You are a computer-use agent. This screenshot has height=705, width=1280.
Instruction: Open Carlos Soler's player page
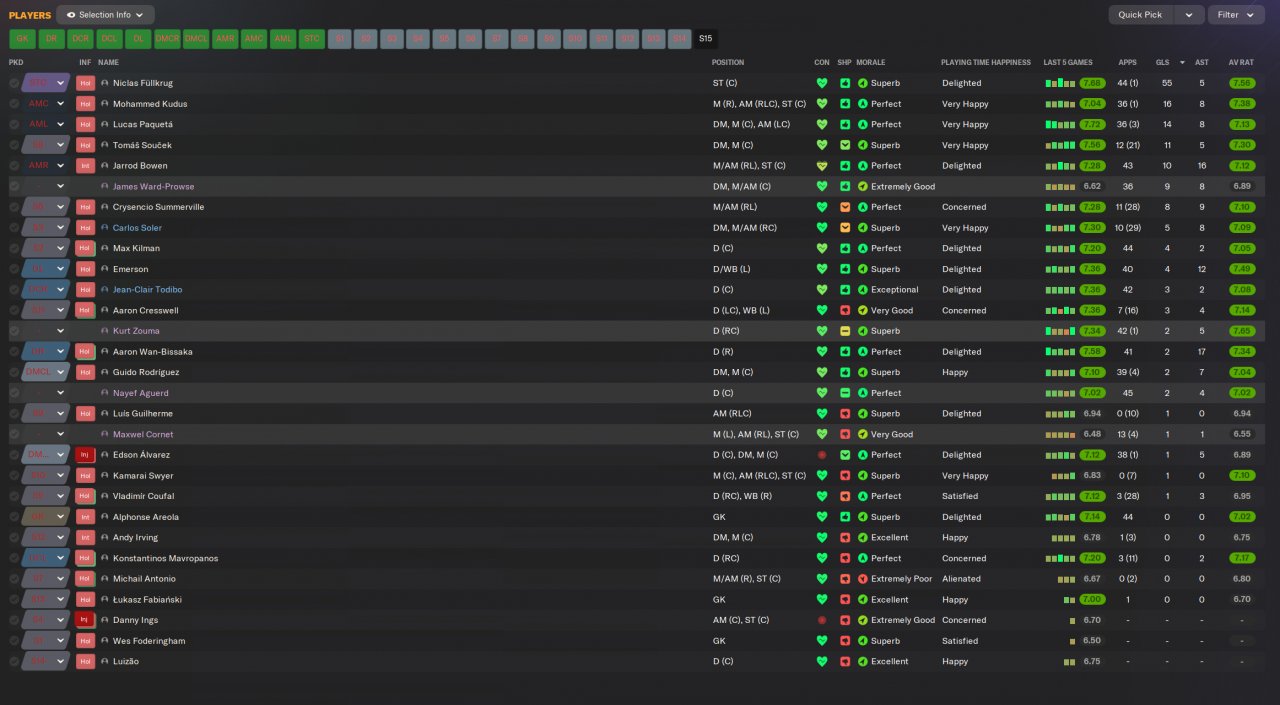coord(137,228)
